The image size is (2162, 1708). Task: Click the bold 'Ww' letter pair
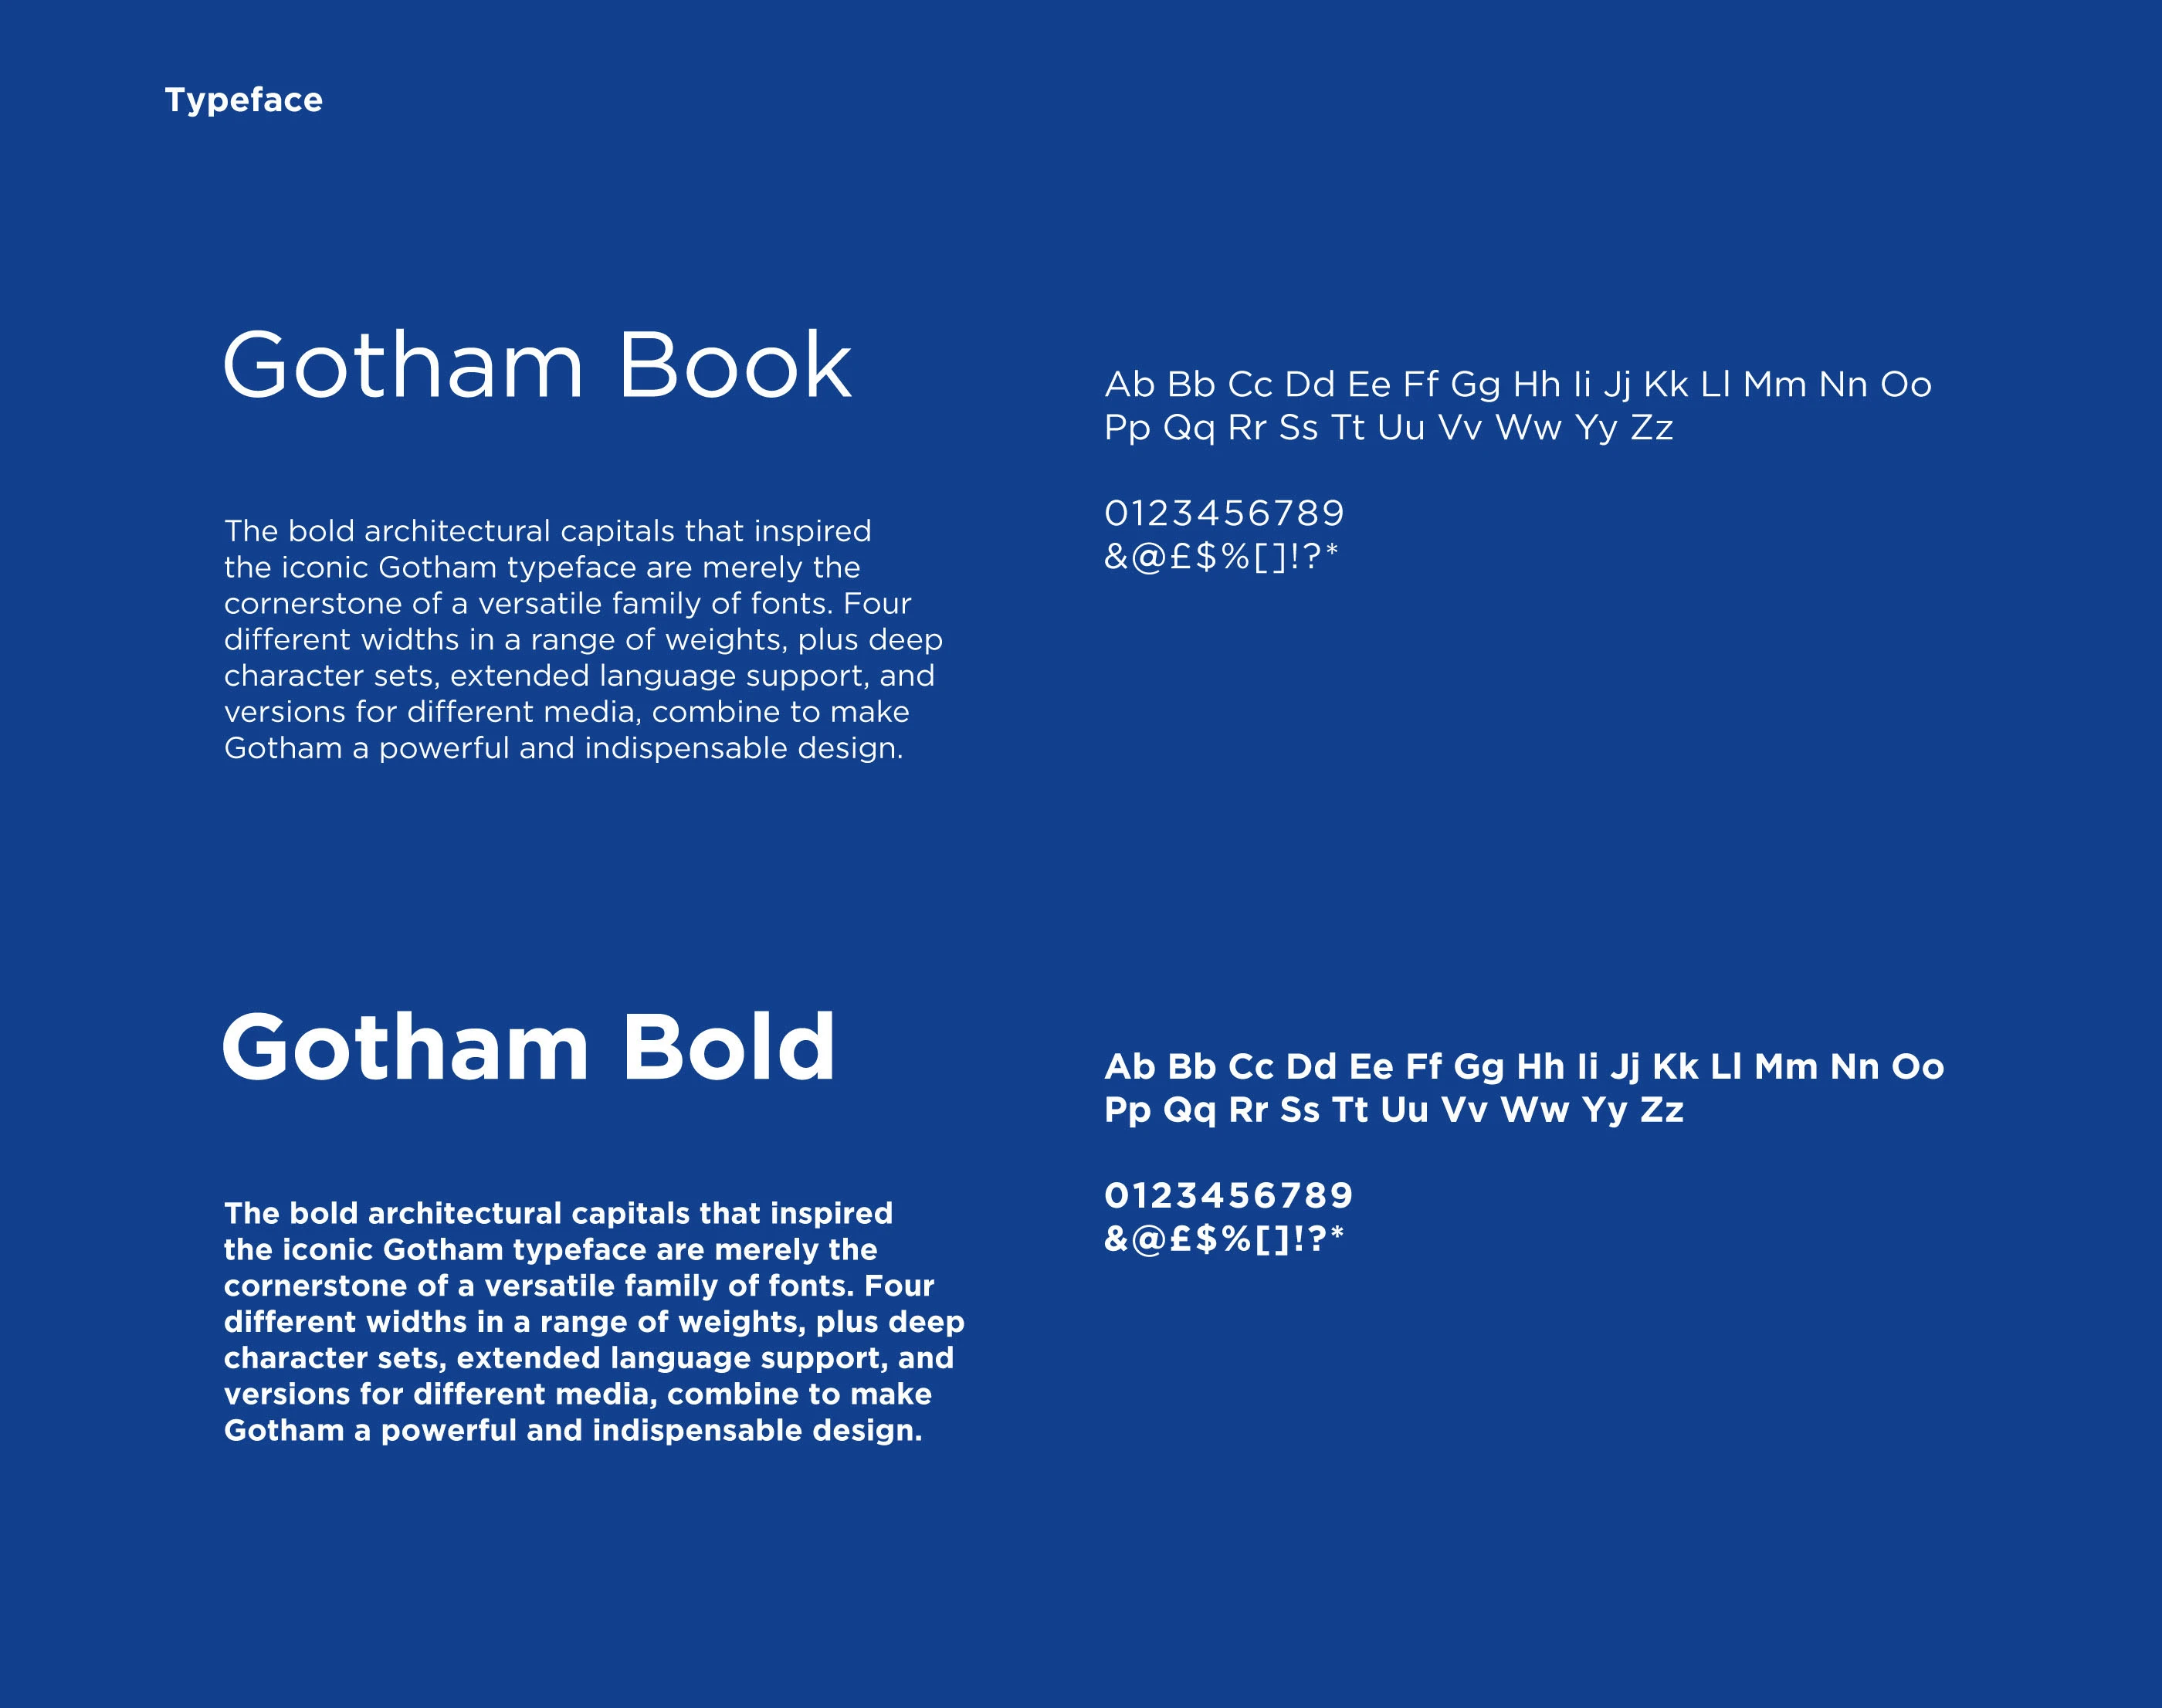(1534, 1110)
